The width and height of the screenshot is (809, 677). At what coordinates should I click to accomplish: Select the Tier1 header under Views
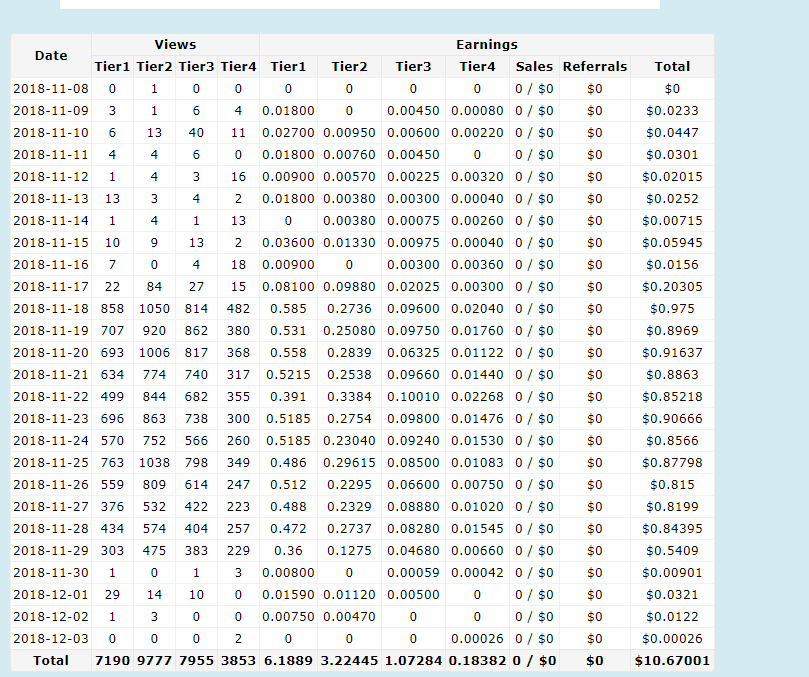click(112, 67)
